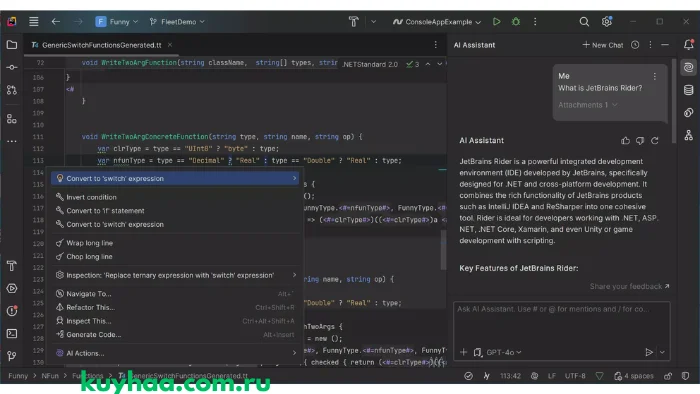Screen dimensions: 700x394
Task: Open the Run tool window
Action: [x=12, y=288]
